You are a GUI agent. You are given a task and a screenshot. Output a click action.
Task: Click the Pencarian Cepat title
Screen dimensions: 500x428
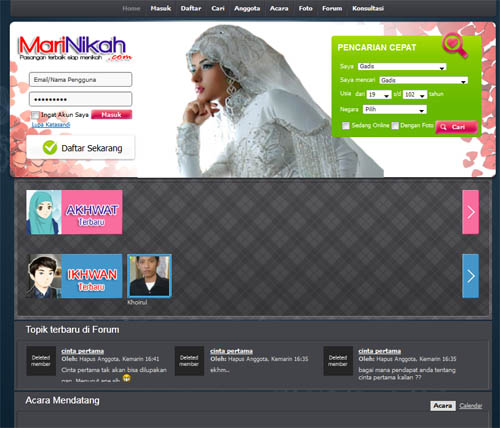pyautogui.click(x=377, y=48)
